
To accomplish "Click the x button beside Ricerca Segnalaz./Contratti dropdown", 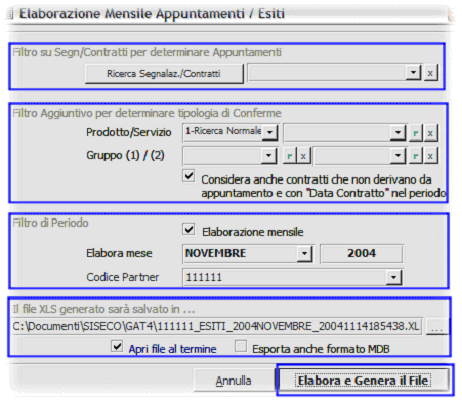I will click(x=430, y=73).
